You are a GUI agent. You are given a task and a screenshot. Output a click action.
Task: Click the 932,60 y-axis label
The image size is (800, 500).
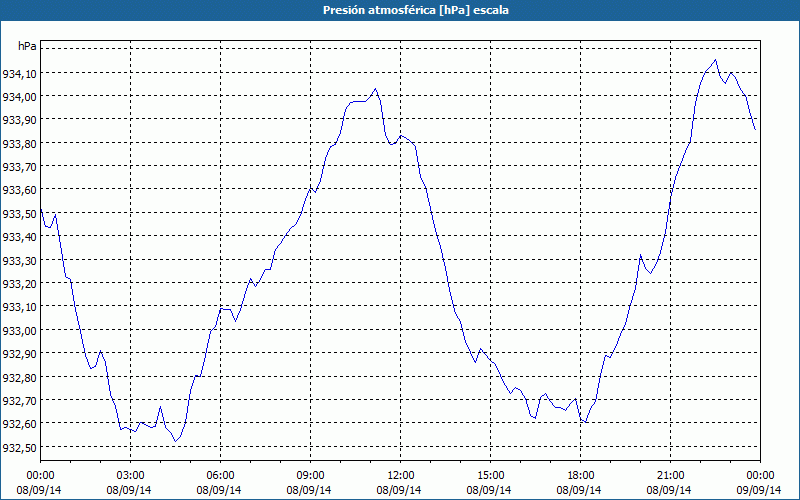19,424
